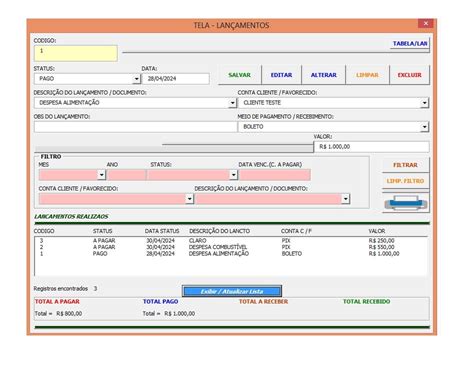Close the Tela - Lançamentos window
This screenshot has width=474, height=368.
click(x=426, y=23)
